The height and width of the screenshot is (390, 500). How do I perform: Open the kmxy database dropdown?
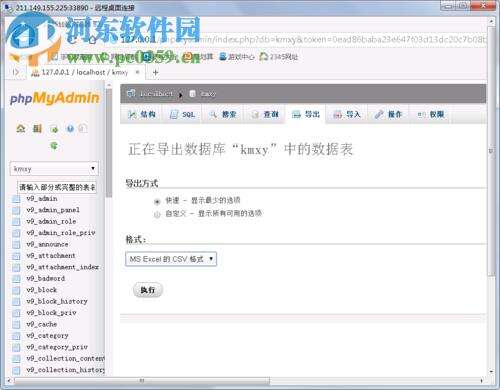click(x=54, y=169)
